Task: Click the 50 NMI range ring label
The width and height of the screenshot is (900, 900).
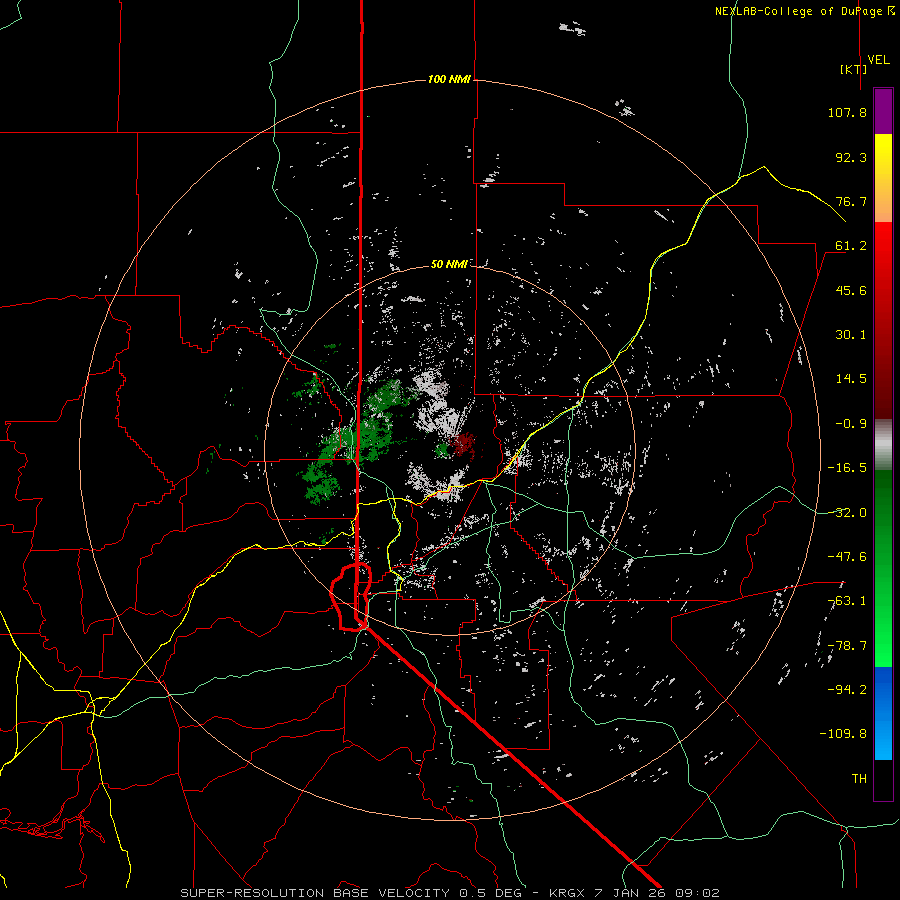Action: (449, 264)
